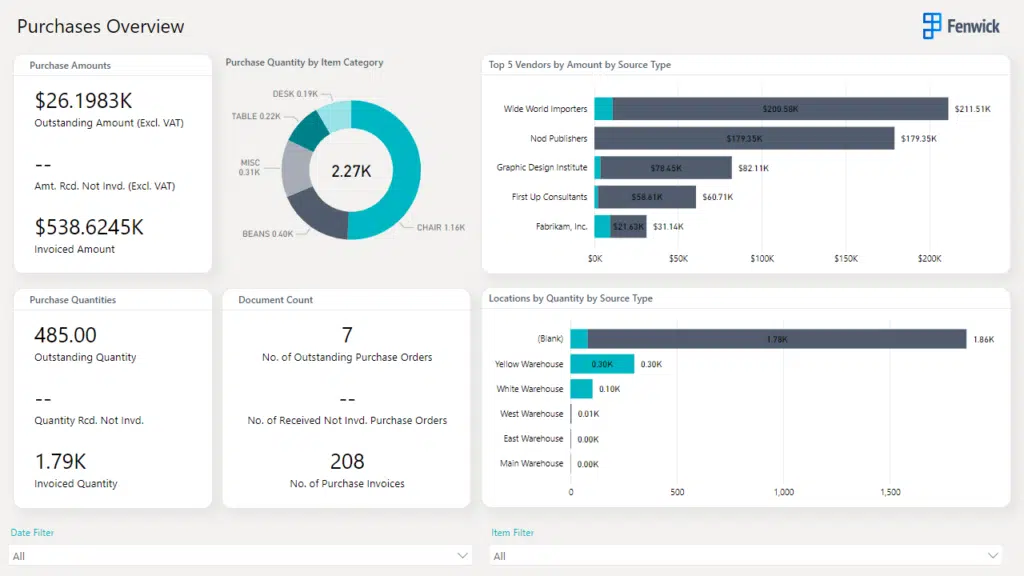1024x576 pixels.
Task: Click the Fabrikam, Inc. teal bar segment
Action: [x=602, y=227]
